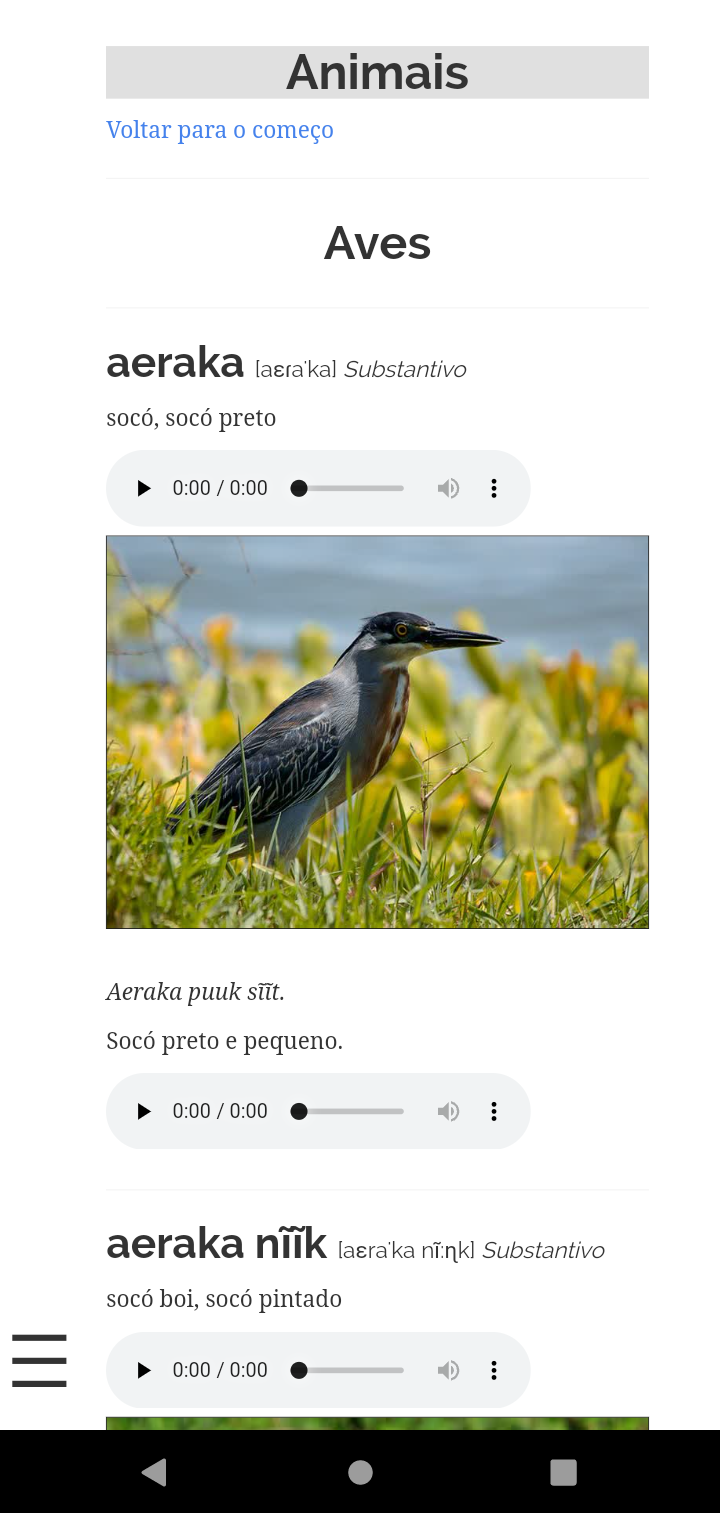Seek the aeraka word audio slider

point(351,488)
